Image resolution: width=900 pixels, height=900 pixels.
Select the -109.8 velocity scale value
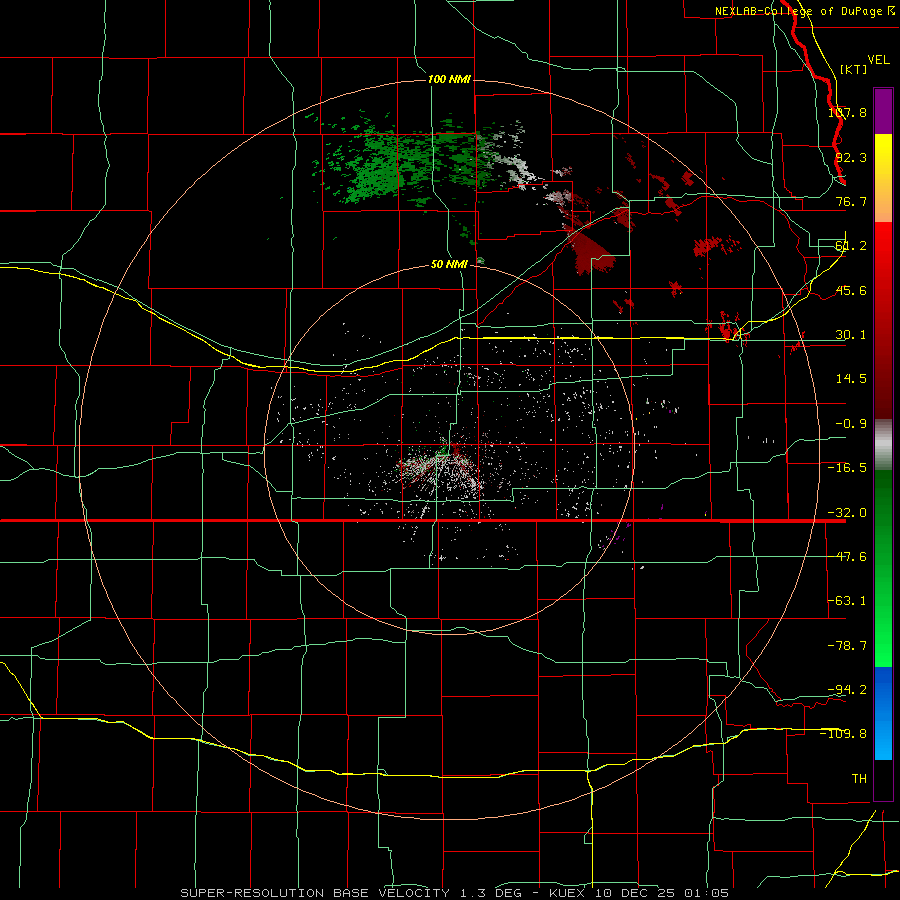click(843, 734)
